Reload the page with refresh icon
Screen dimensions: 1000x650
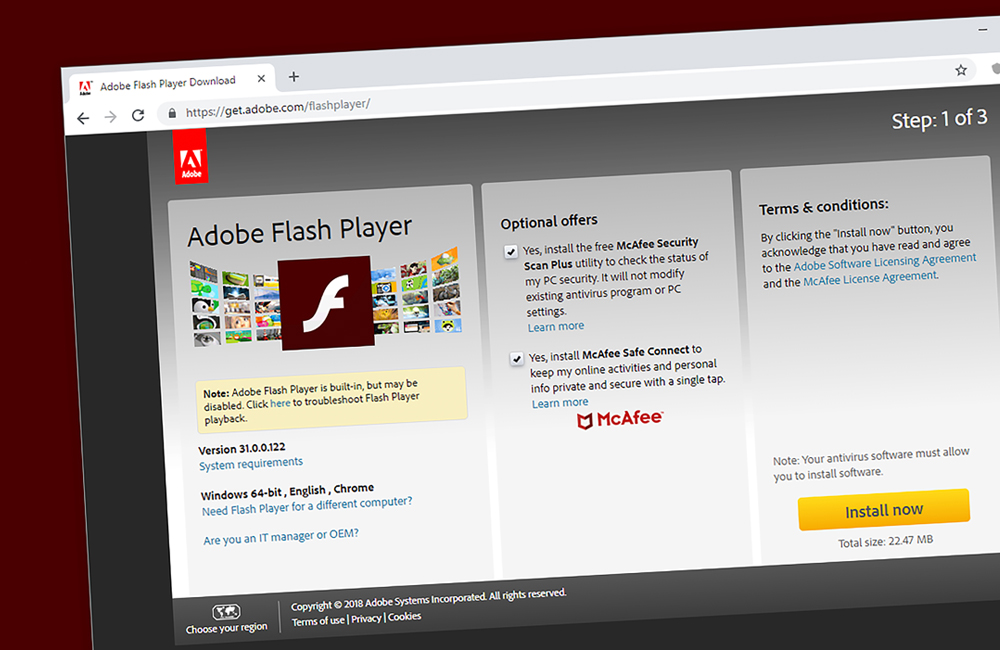[x=138, y=115]
